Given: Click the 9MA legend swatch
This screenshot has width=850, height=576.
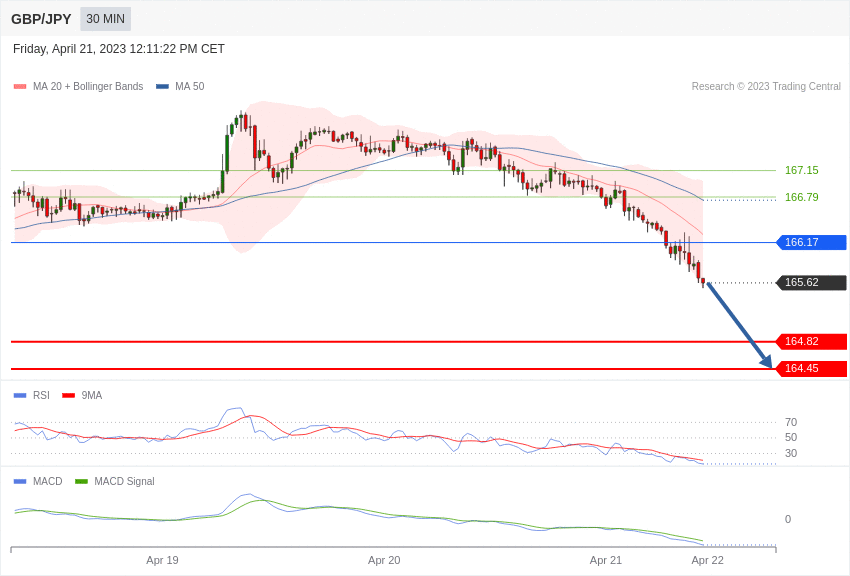Looking at the screenshot, I should tap(69, 396).
